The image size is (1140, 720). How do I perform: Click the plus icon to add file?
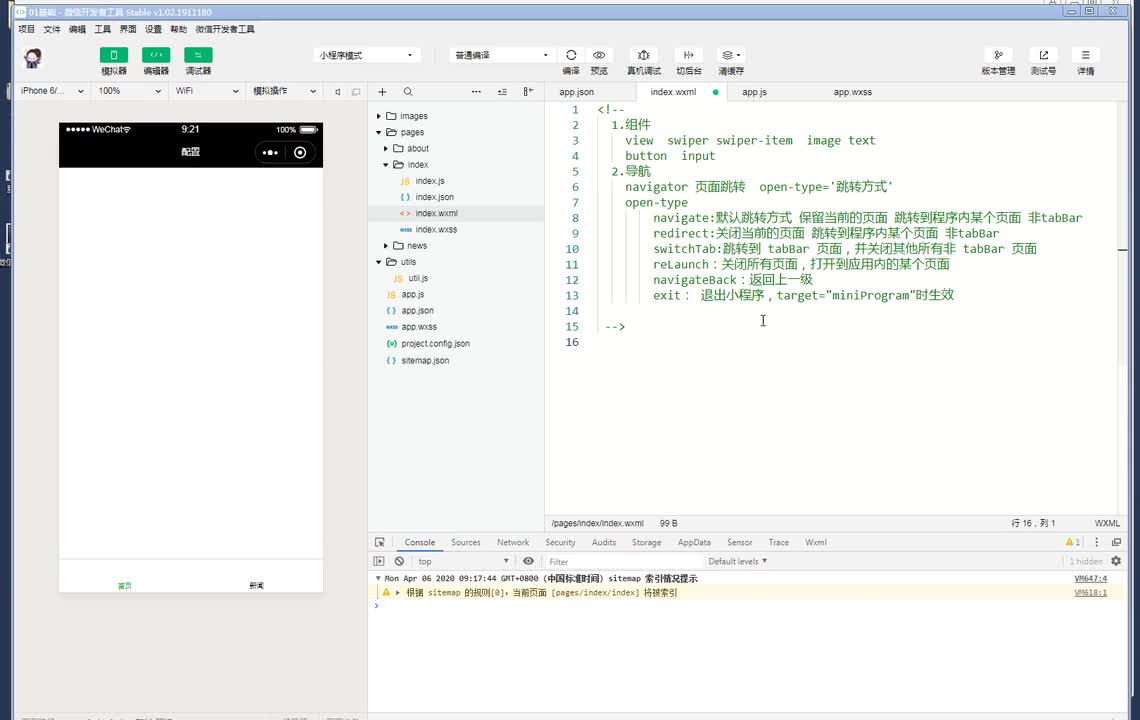[382, 92]
